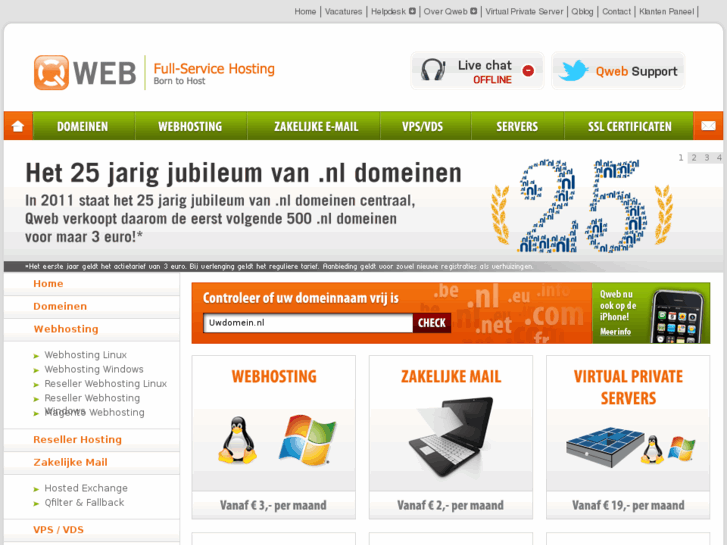Click the orange home icon in the navbar

tap(18, 126)
